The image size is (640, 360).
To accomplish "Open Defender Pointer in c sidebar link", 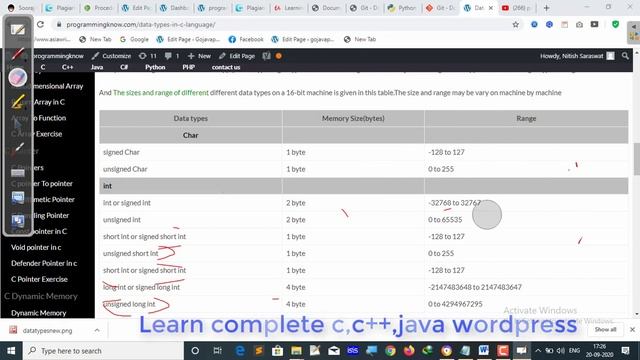I will (44, 263).
